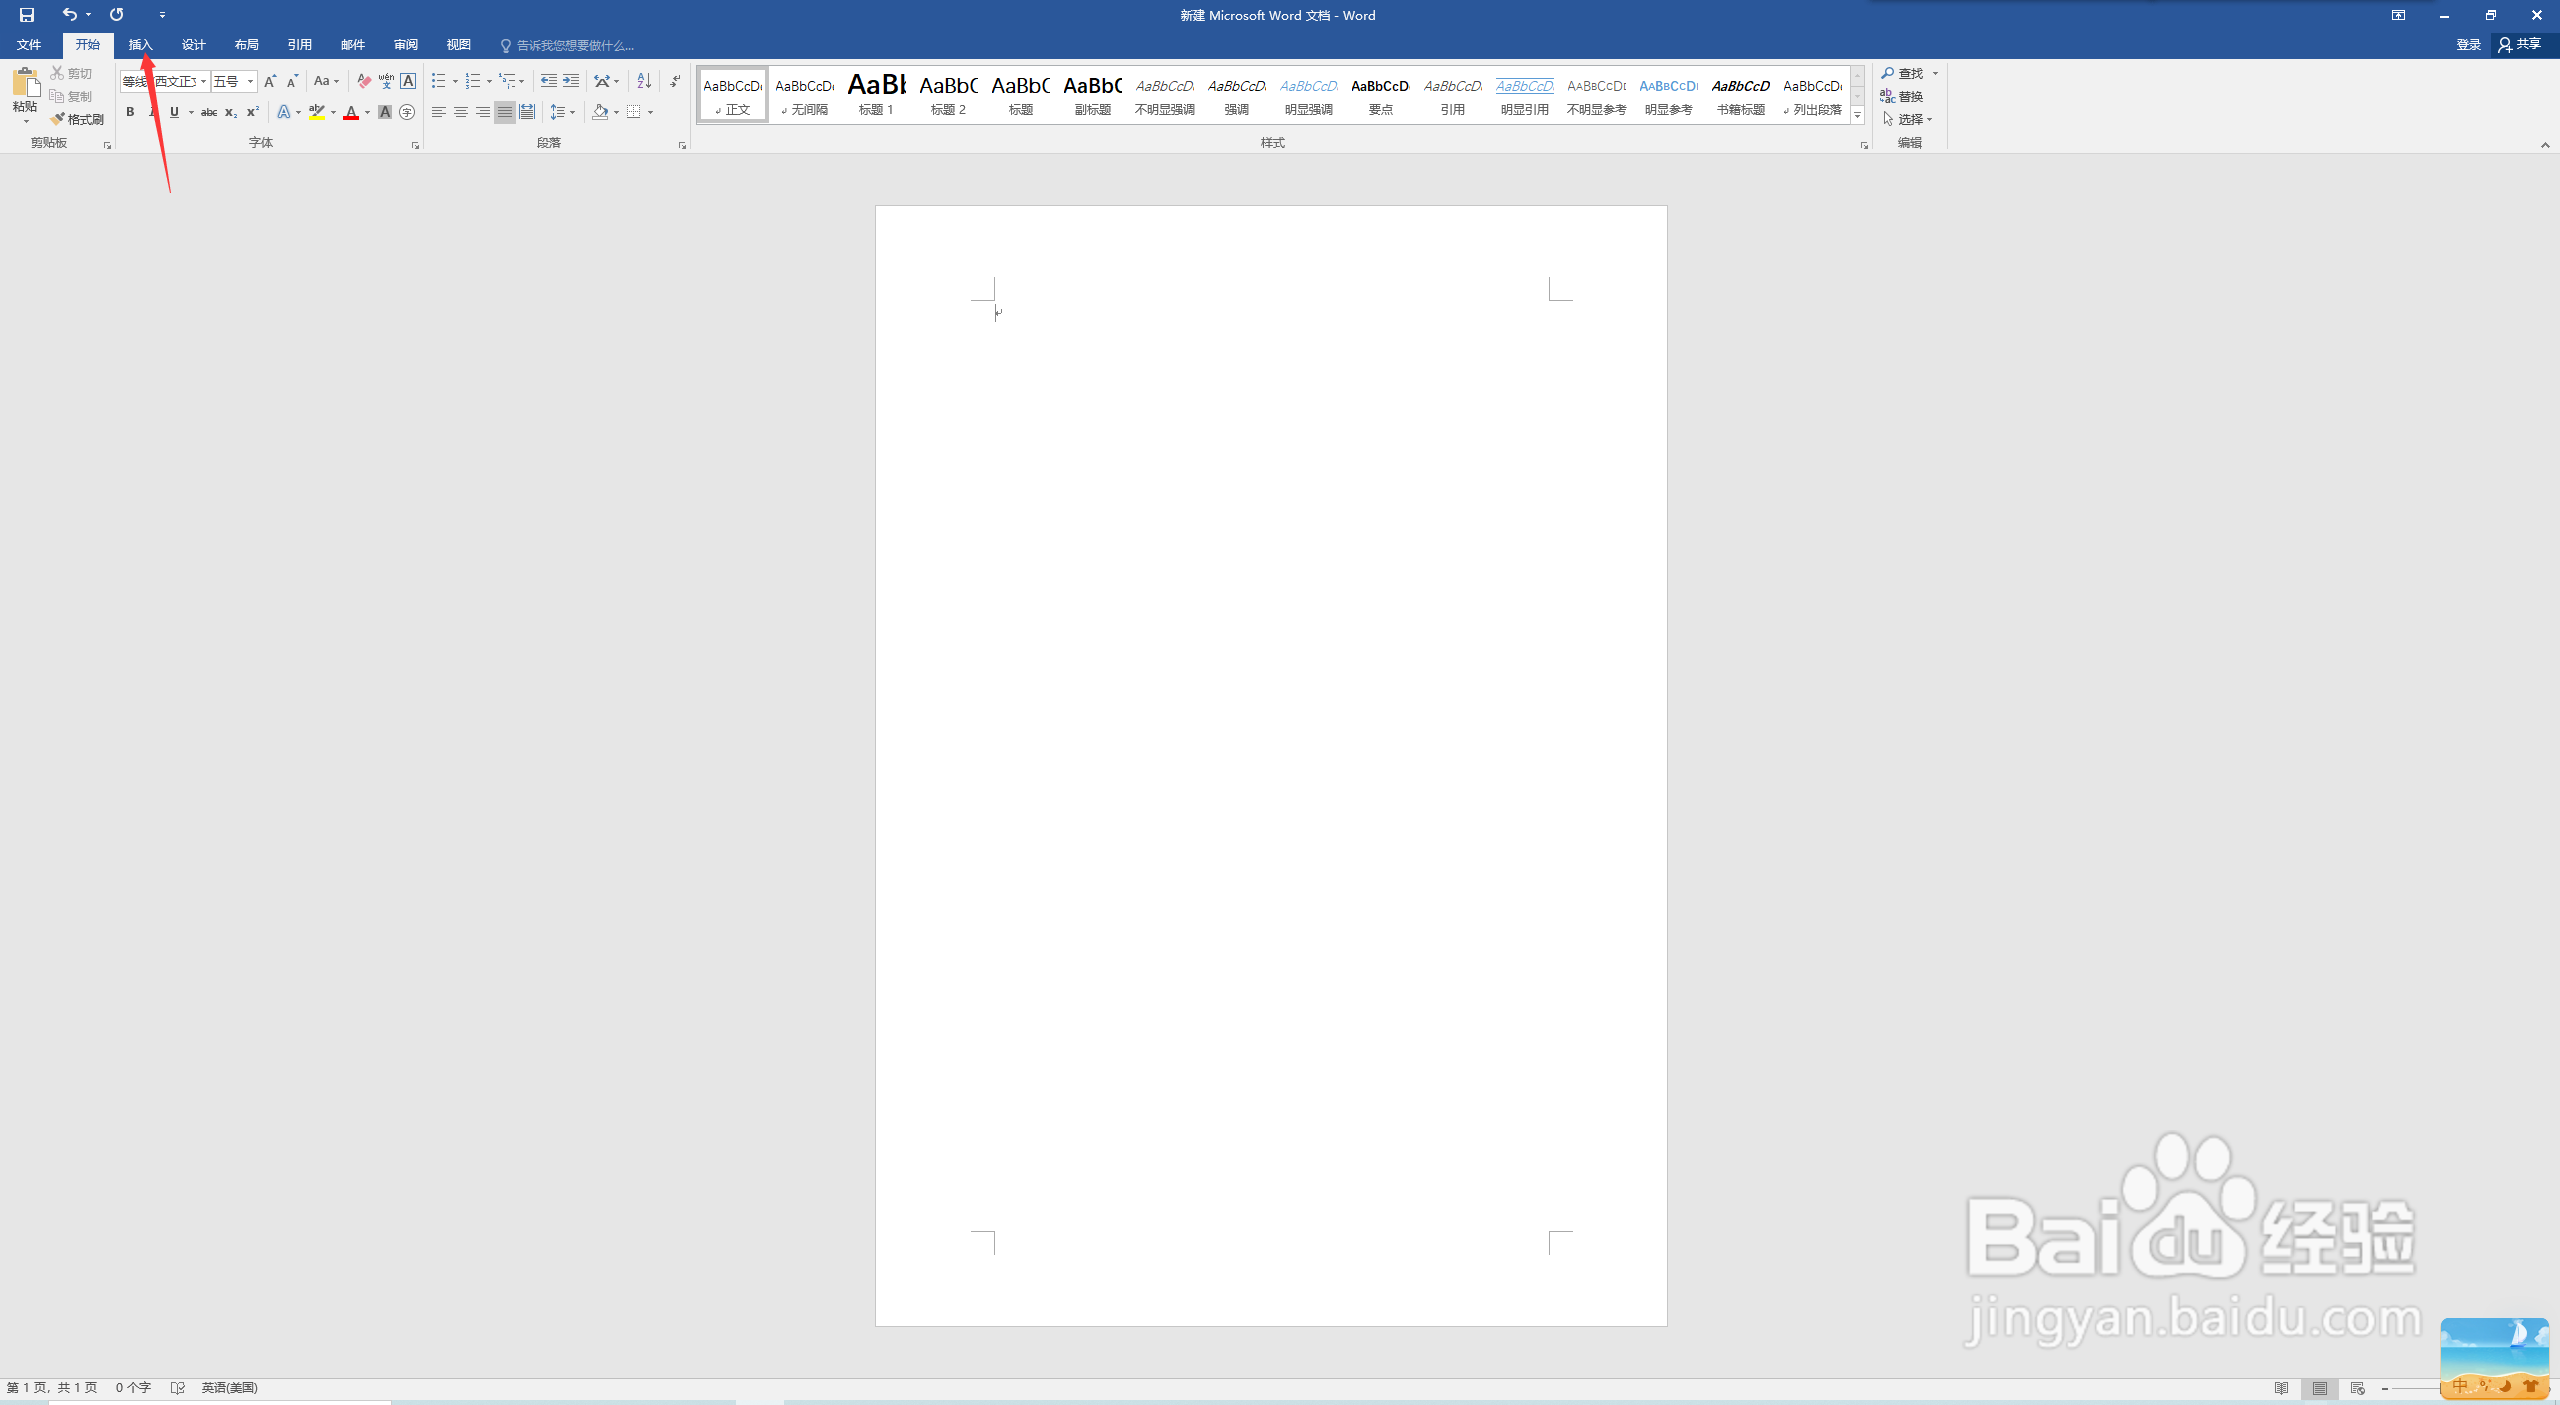
Task: Apply character border icon
Action: coord(408,81)
